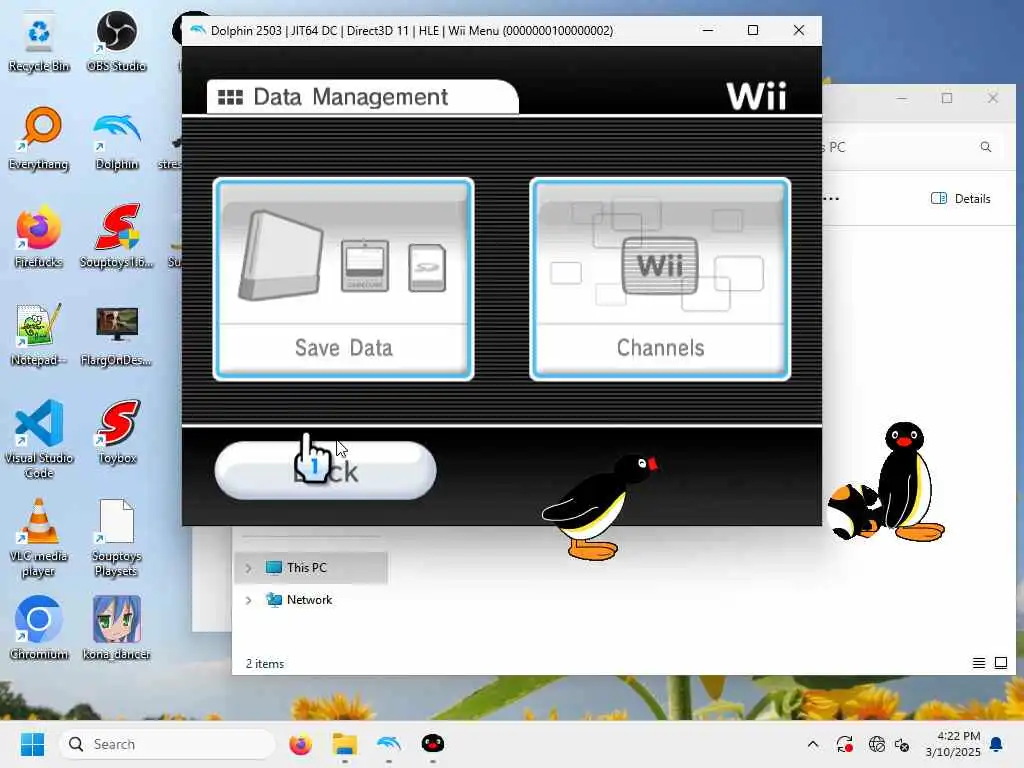
Task: Expand This PC in Explorer tree
Action: coord(248,568)
